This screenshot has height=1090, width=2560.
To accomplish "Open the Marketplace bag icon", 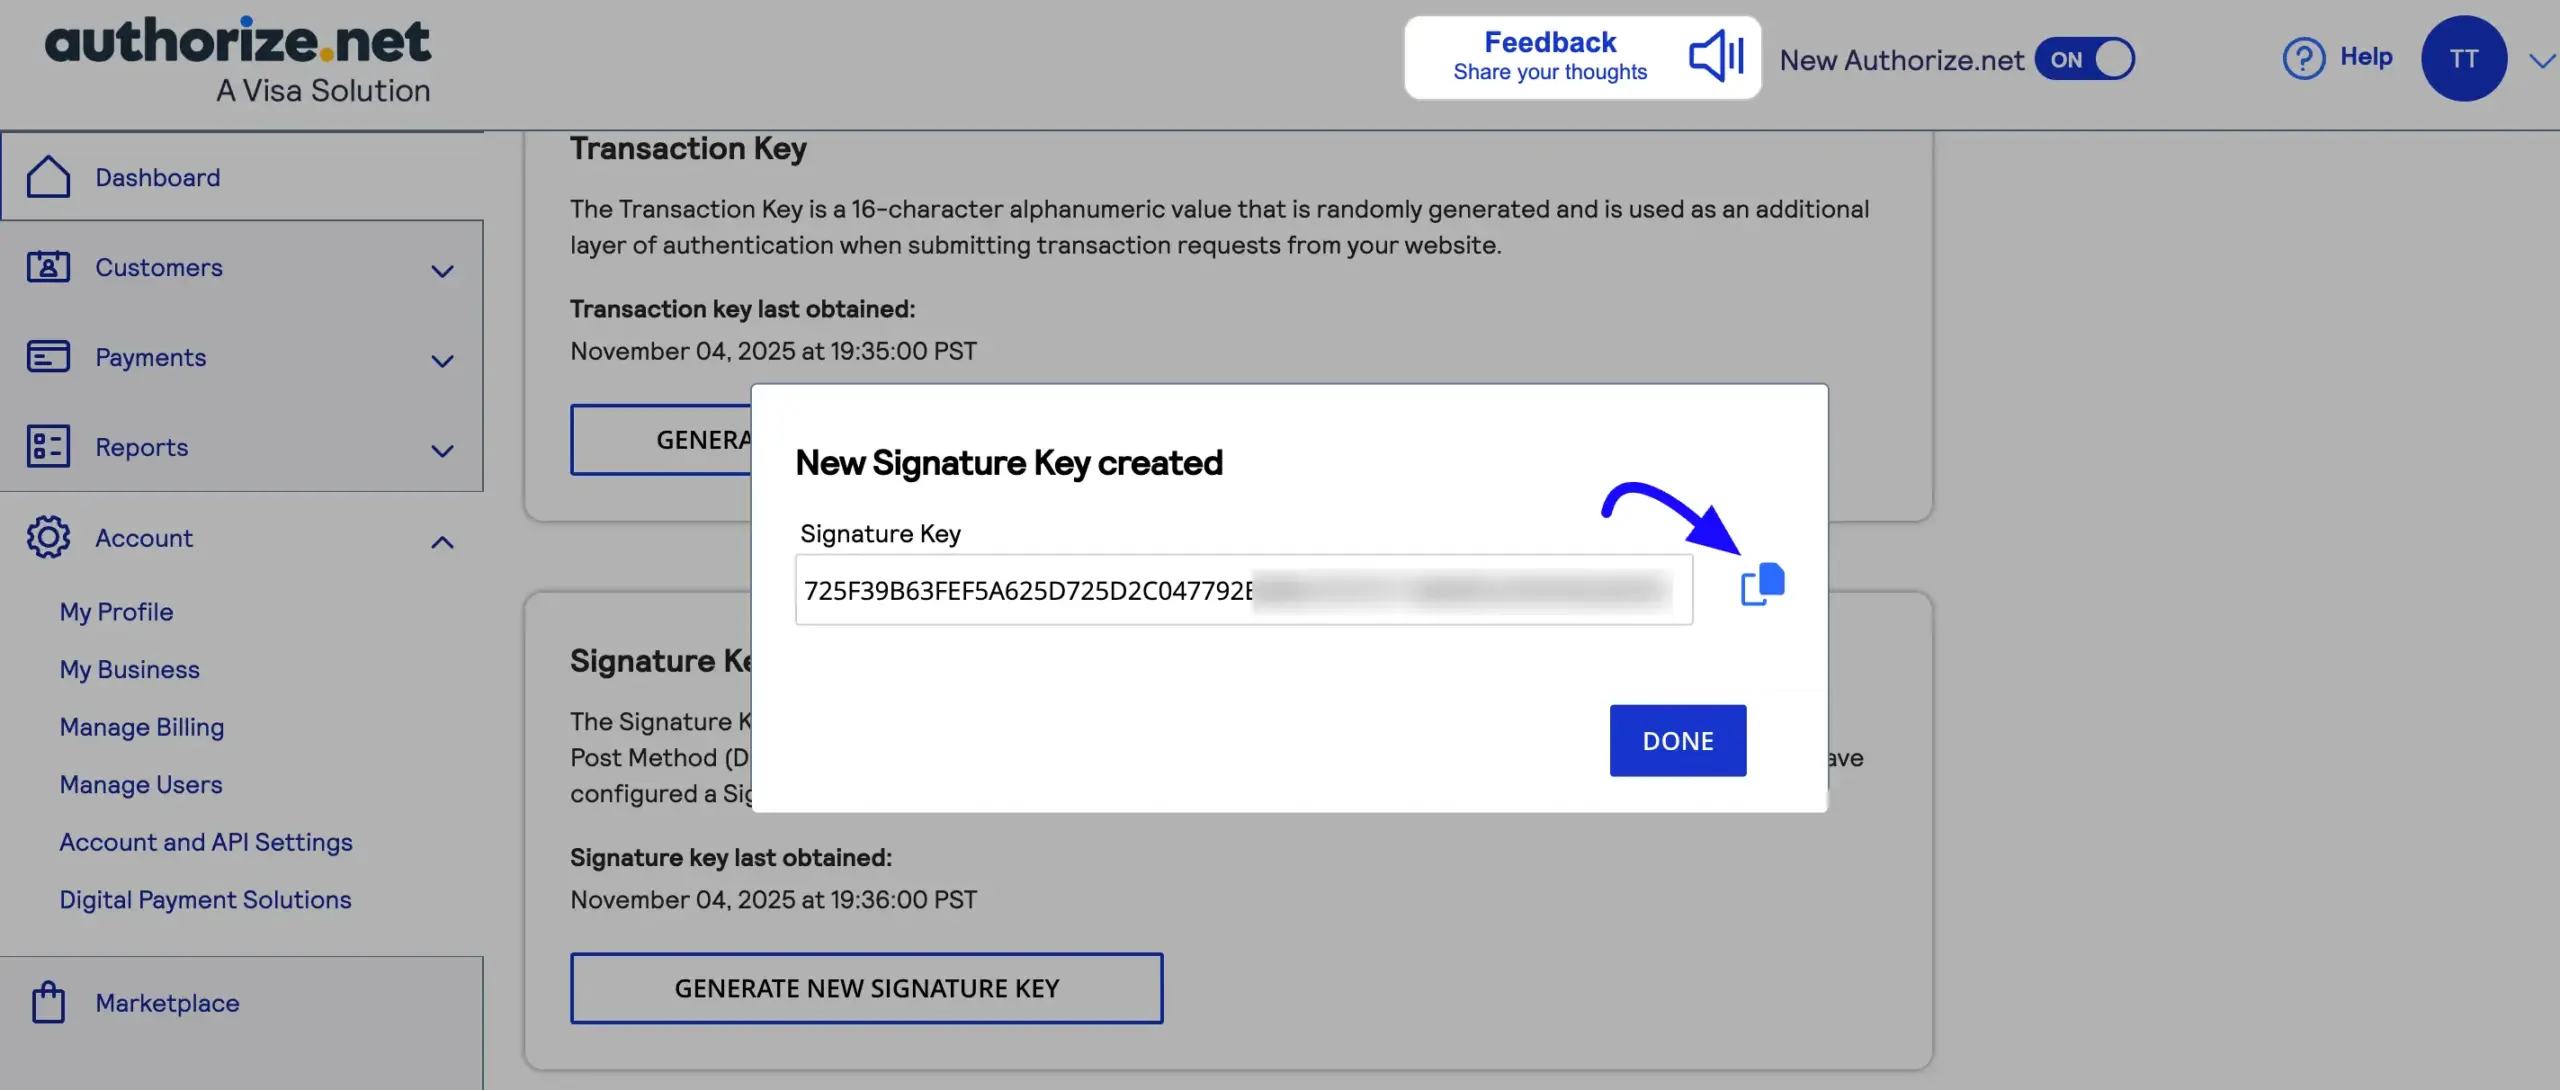I will tap(48, 1003).
